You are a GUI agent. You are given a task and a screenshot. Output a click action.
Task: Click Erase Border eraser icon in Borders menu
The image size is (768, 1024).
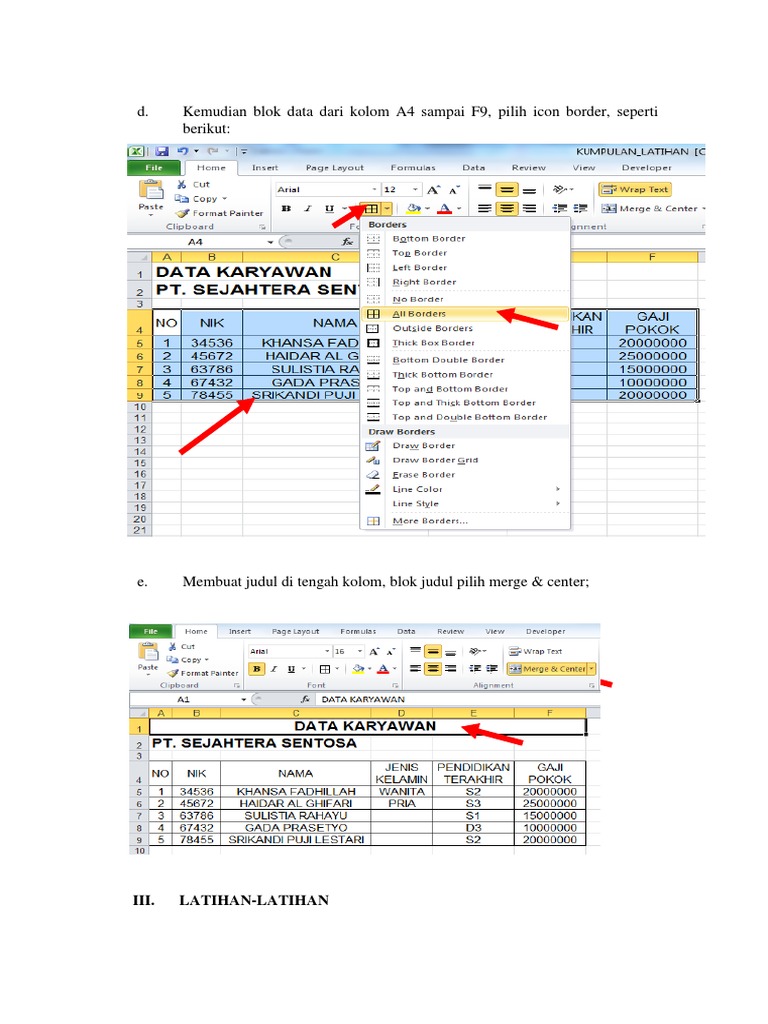(x=373, y=475)
